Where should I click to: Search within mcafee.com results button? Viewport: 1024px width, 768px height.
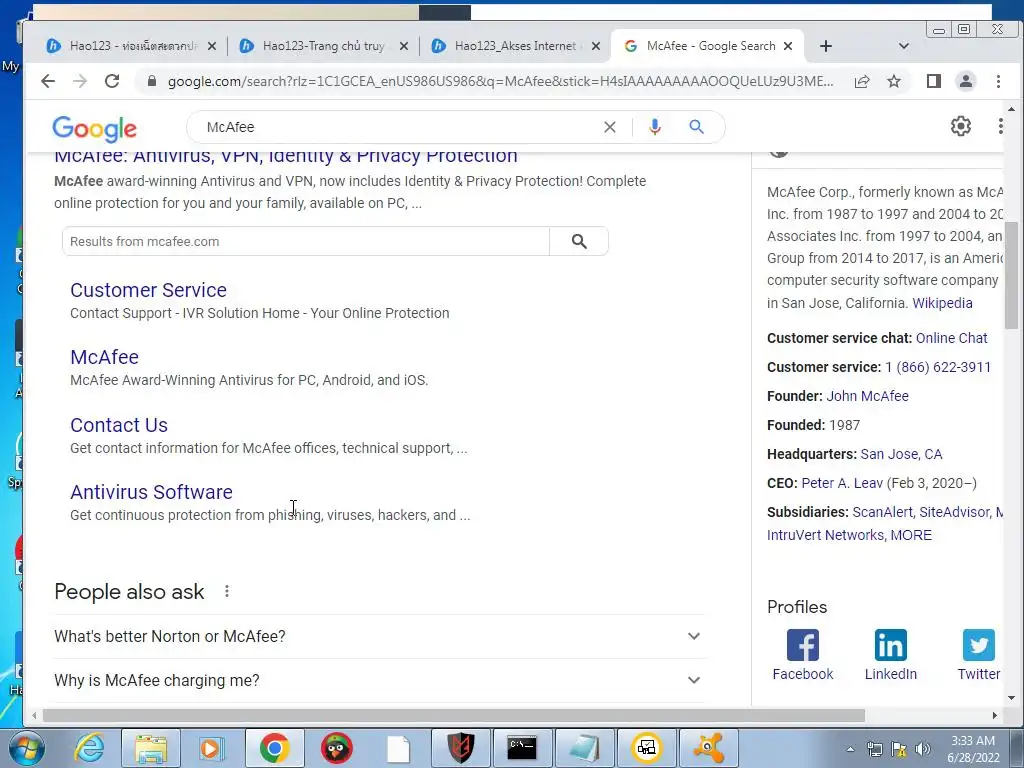(579, 242)
